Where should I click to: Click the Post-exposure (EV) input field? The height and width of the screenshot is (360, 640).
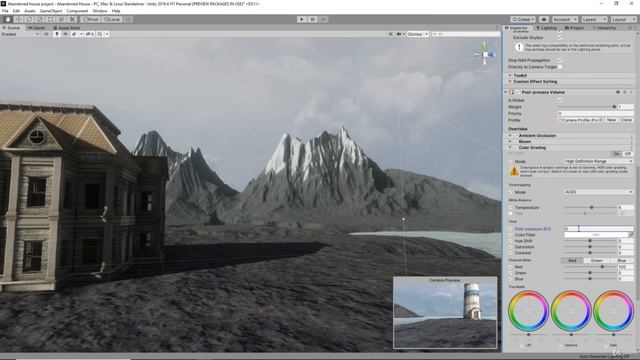pyautogui.click(x=599, y=229)
